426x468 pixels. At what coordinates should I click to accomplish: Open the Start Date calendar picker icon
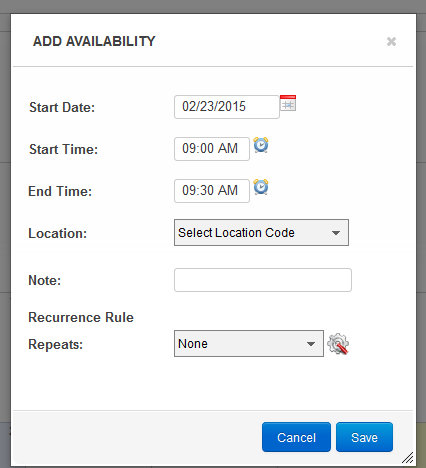[288, 103]
